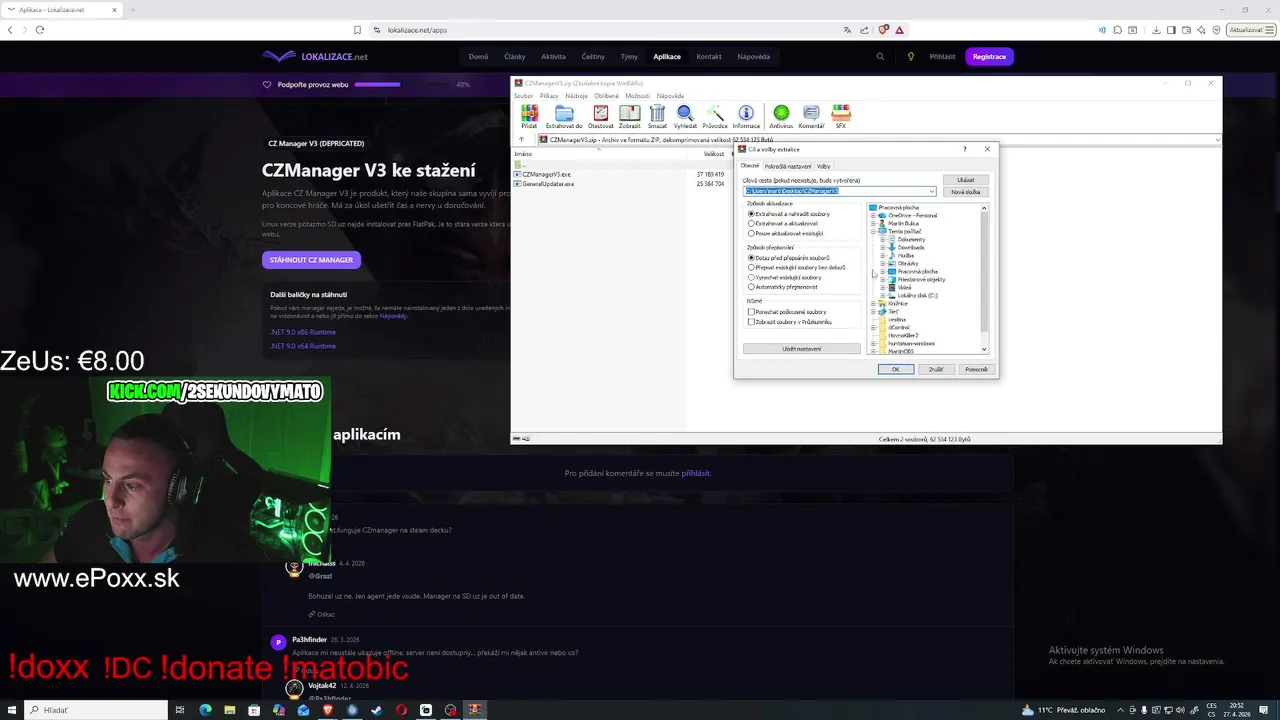
Task: Open the .NET 9.0 x64 Runtime link
Action: pos(303,346)
